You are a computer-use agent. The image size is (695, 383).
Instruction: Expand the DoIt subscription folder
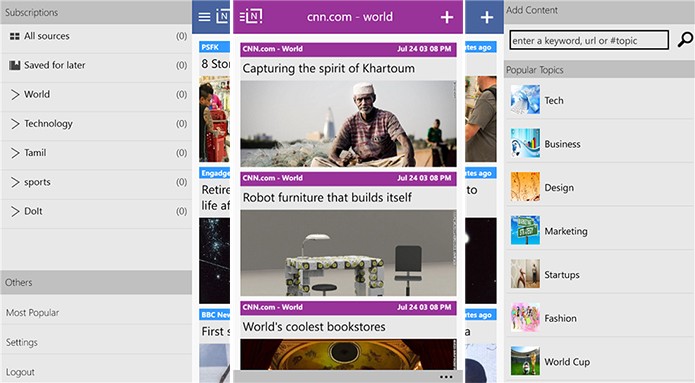click(15, 211)
